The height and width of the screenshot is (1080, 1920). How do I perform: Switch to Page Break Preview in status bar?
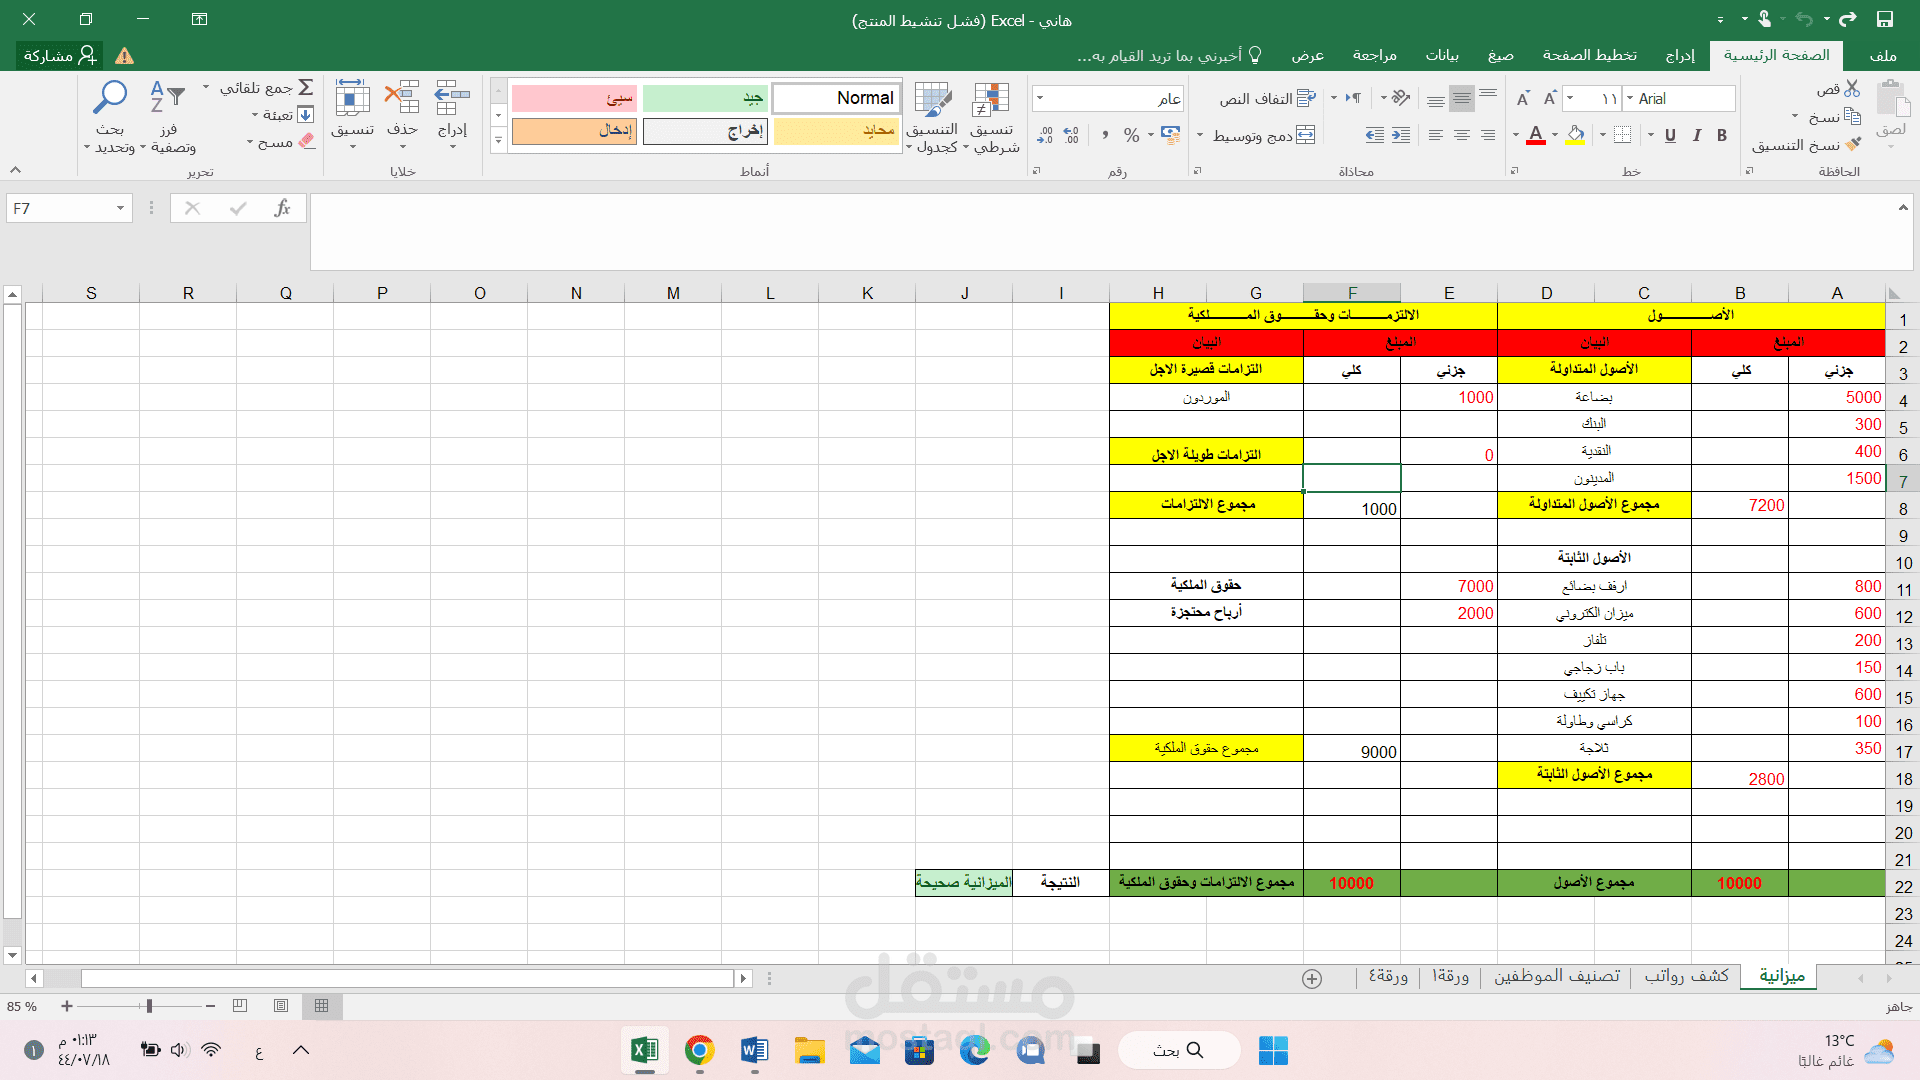pos(240,1006)
